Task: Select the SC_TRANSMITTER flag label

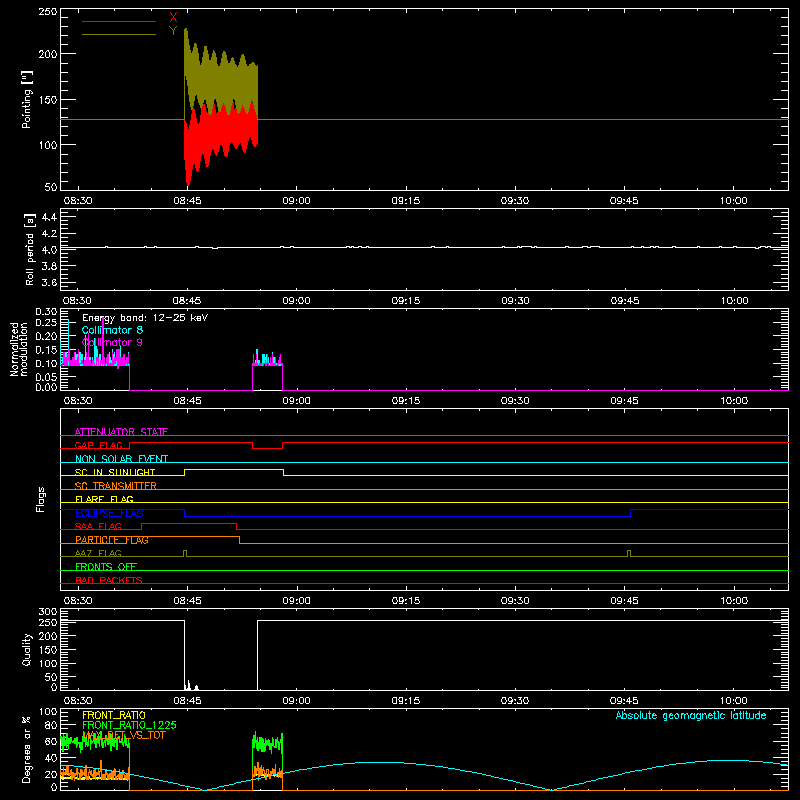Action: coord(116,486)
